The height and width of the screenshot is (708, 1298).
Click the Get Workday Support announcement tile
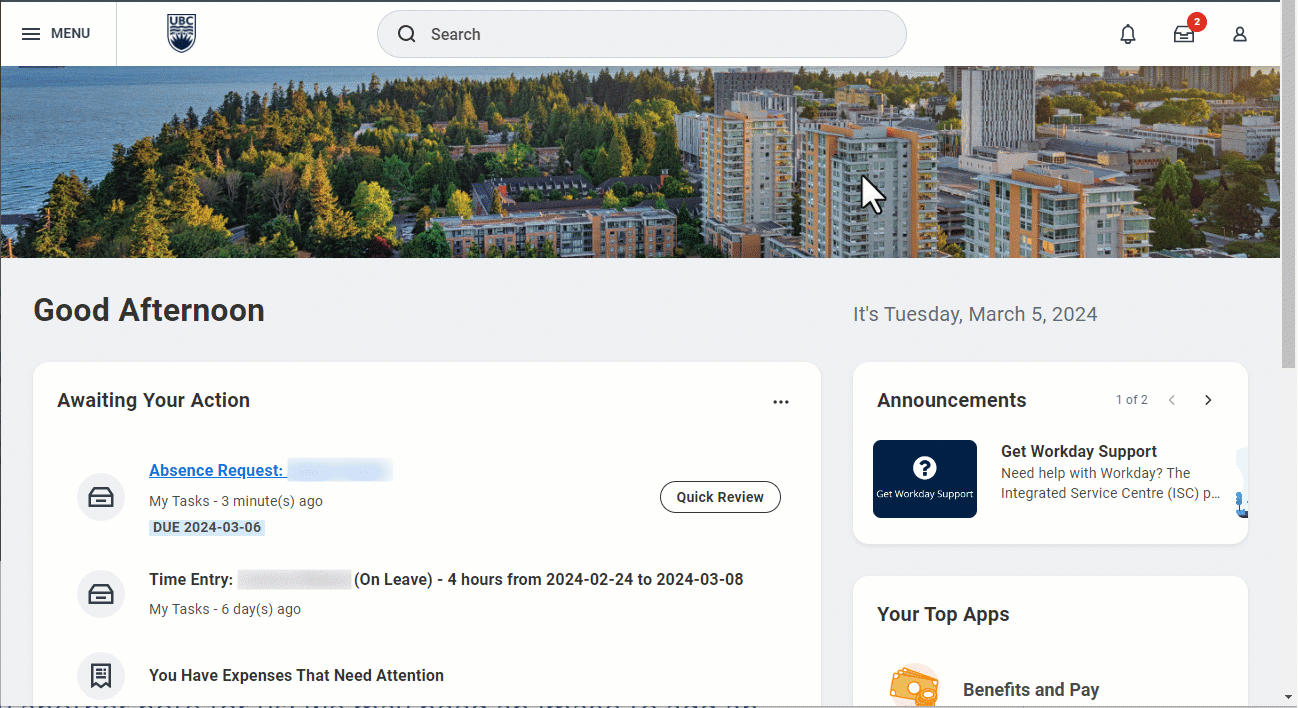[x=924, y=478]
